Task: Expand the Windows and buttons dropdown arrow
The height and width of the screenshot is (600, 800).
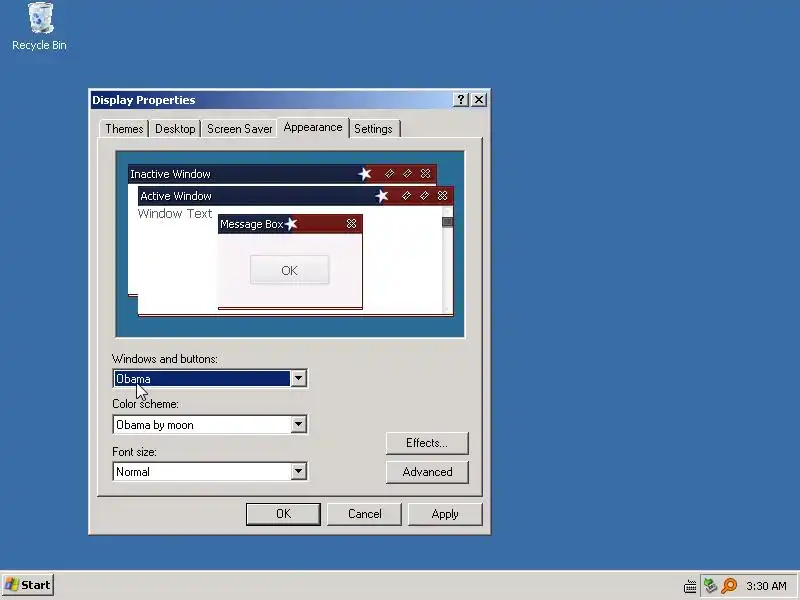Action: pyautogui.click(x=298, y=379)
